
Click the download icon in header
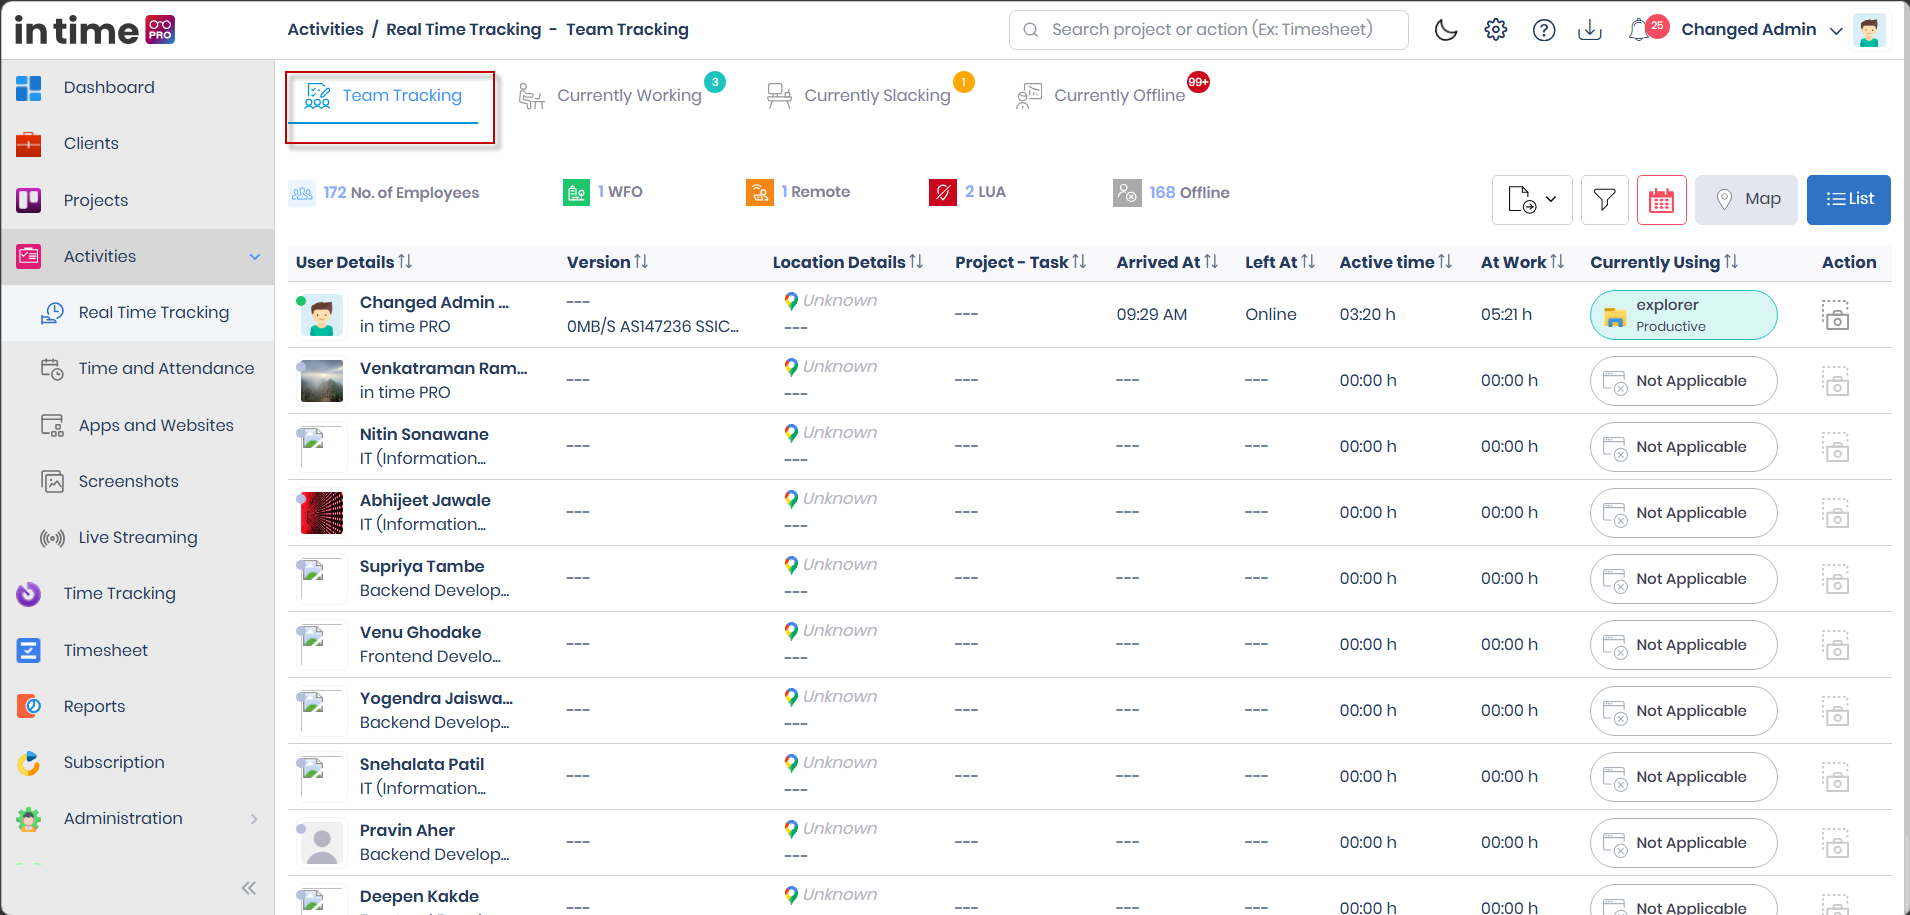(x=1590, y=30)
